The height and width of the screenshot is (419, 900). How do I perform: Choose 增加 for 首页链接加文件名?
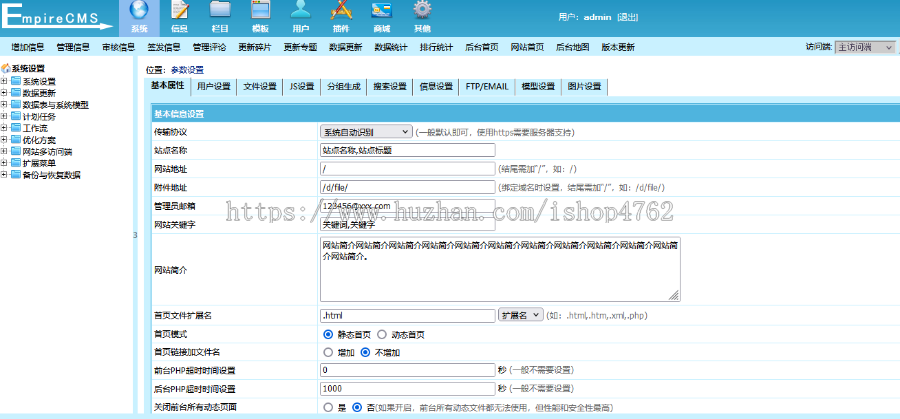[328, 352]
